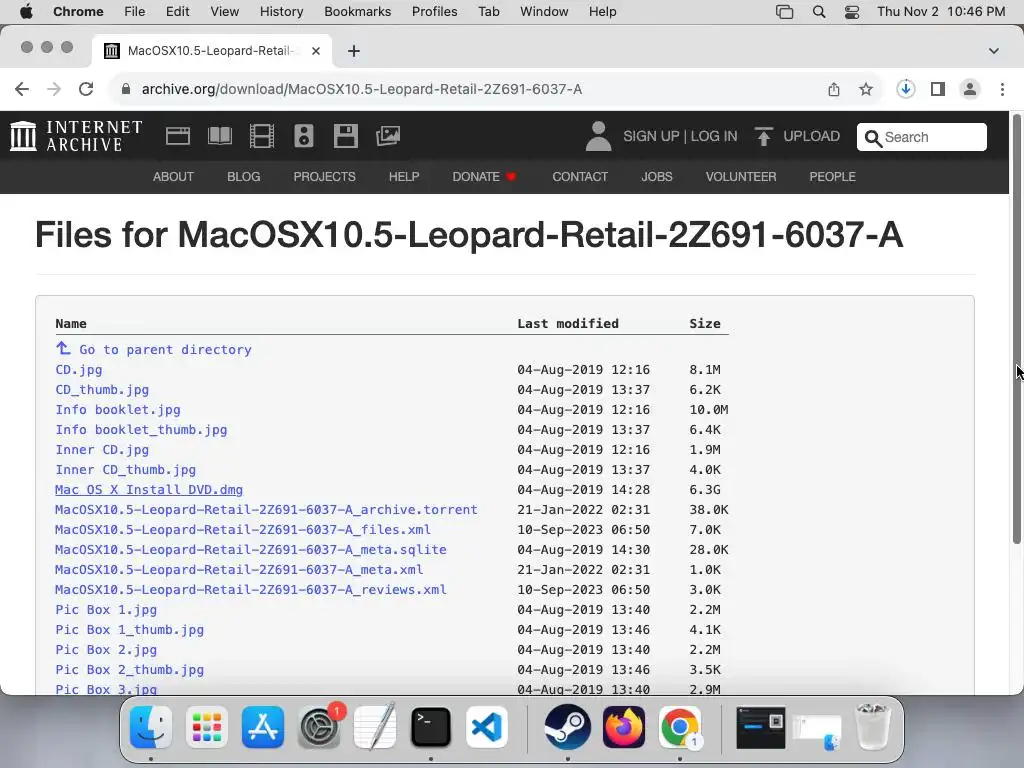The width and height of the screenshot is (1024, 768).
Task: Open the DONATE link
Action: [484, 177]
